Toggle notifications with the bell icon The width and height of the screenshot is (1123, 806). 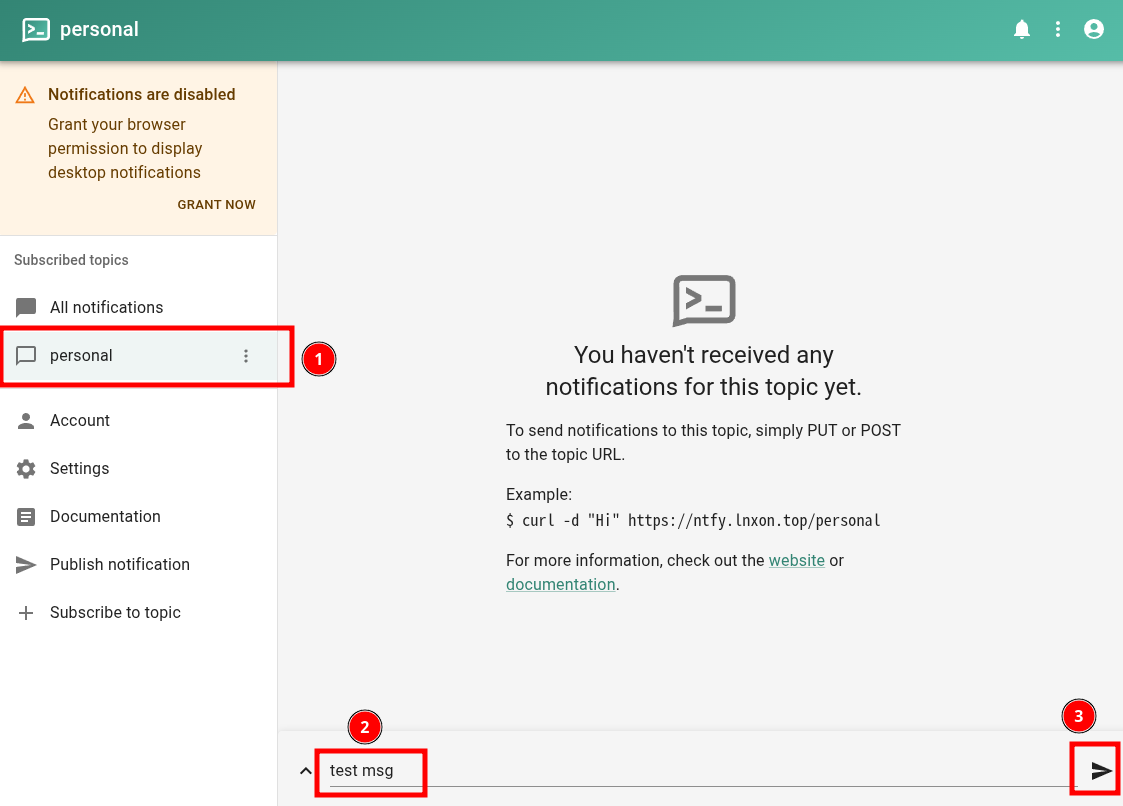tap(1021, 30)
